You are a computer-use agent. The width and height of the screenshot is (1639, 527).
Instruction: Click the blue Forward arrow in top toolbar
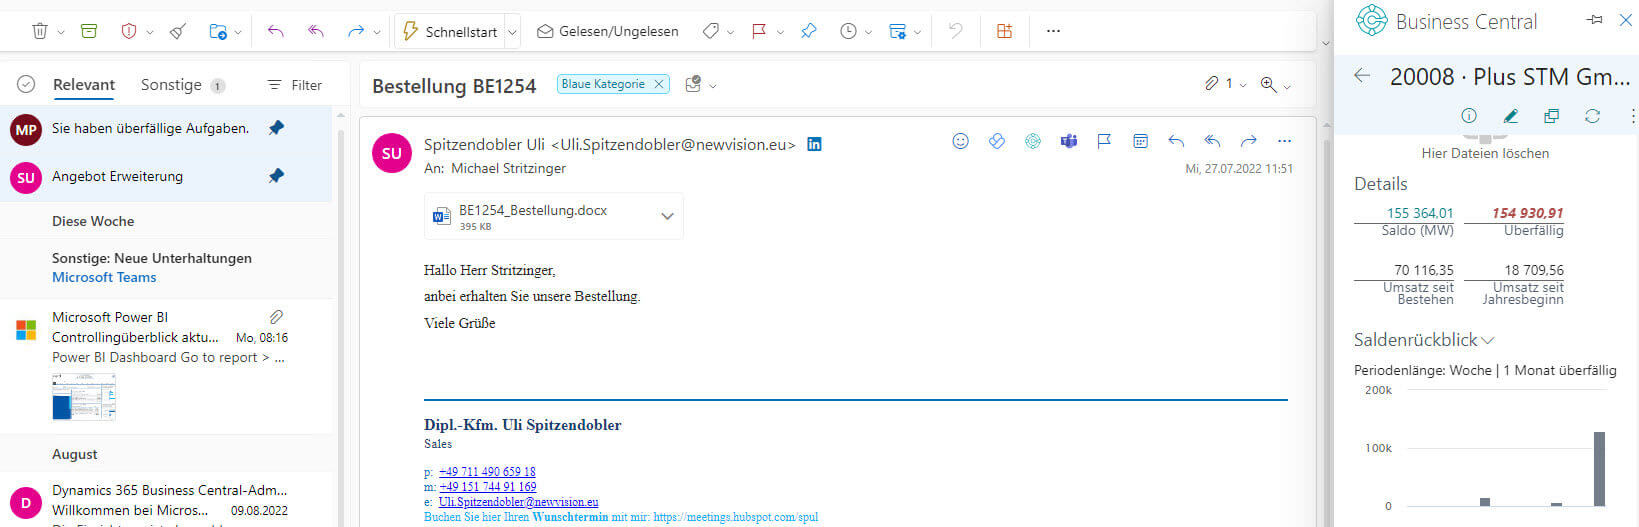tap(356, 31)
